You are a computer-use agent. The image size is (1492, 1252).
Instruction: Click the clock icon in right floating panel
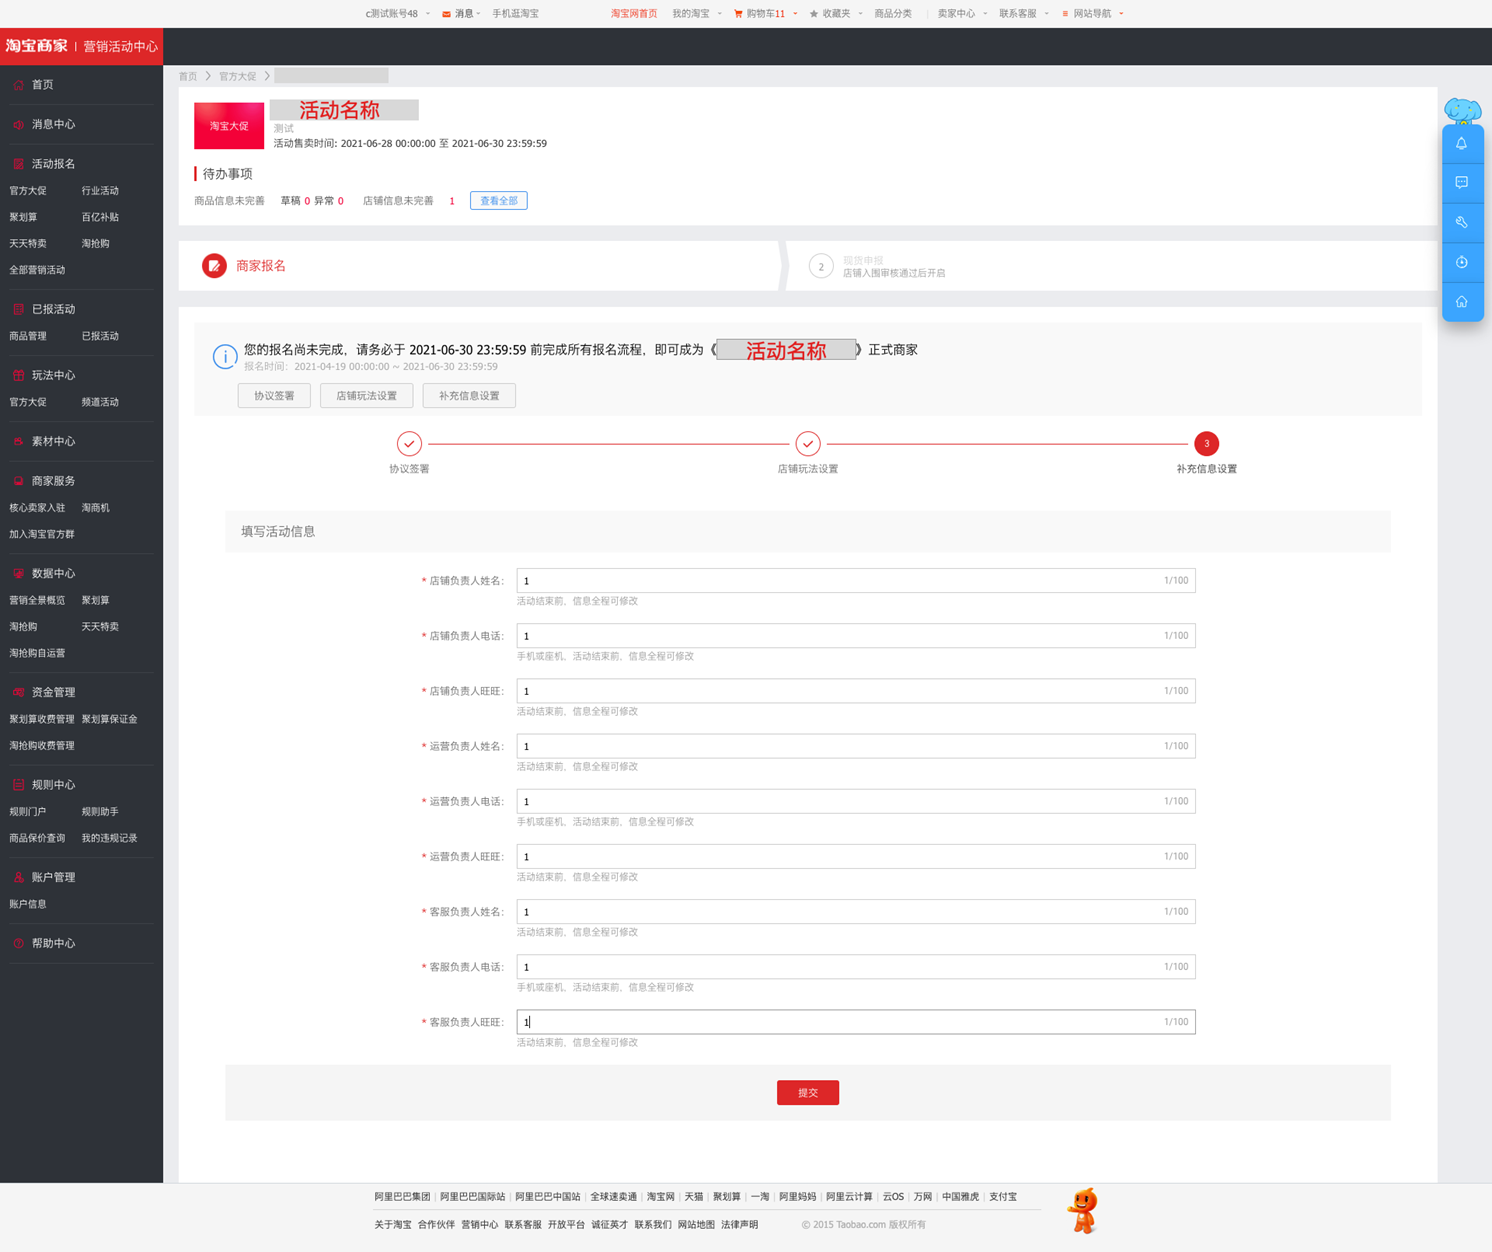pos(1461,262)
